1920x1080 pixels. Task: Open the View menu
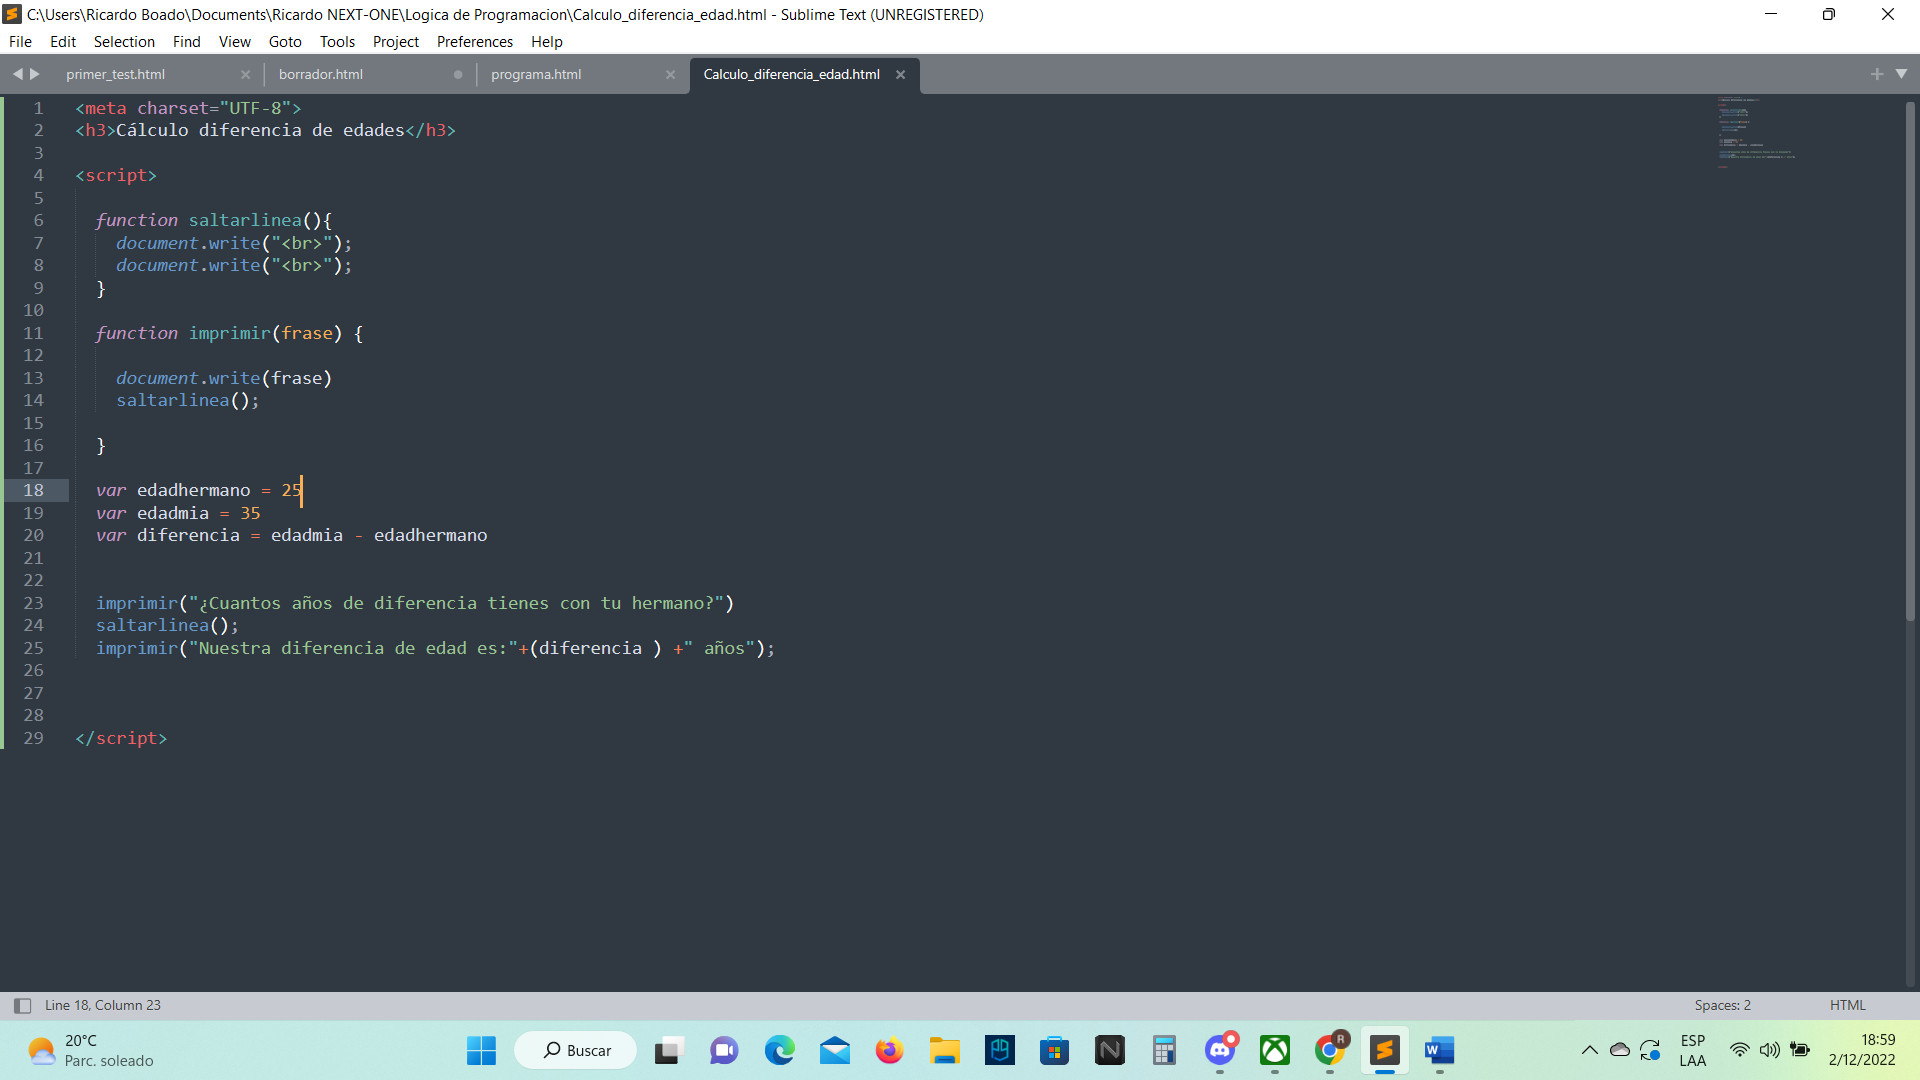click(x=234, y=42)
